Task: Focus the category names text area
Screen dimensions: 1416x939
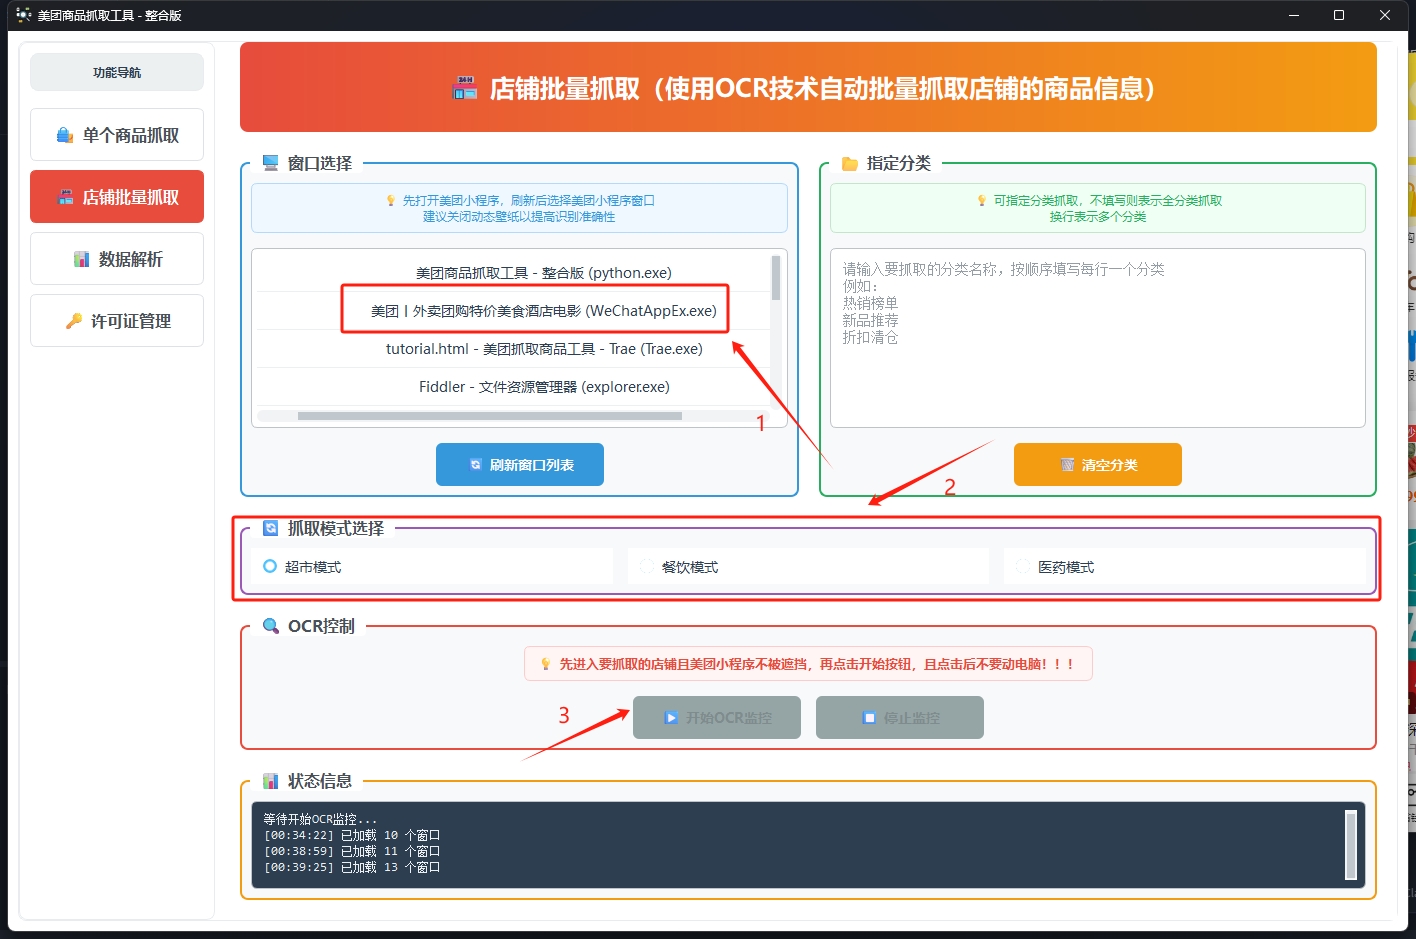Action: [1098, 338]
